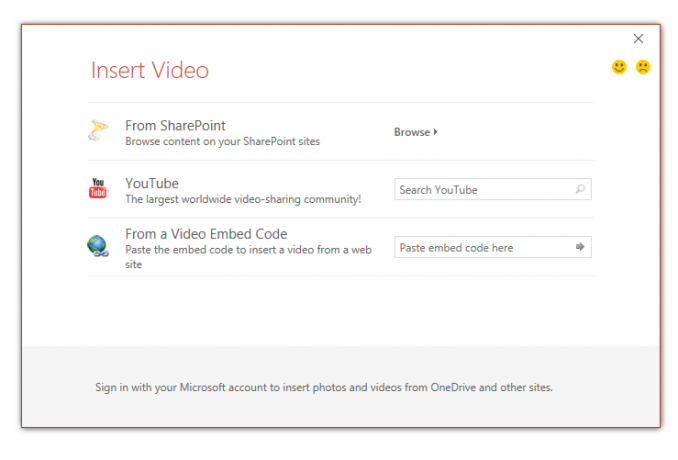Click the SharePoint icon
Image resolution: width=678 pixels, height=460 pixels.
[98, 130]
